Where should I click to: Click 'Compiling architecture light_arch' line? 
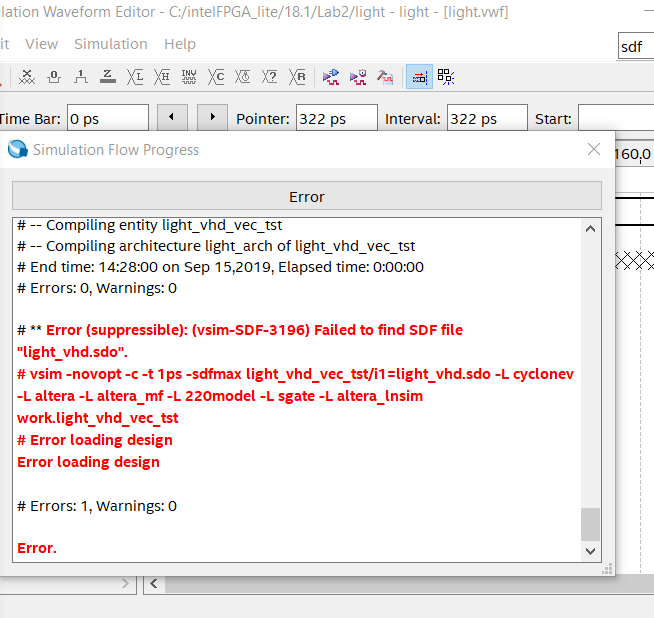point(216,246)
